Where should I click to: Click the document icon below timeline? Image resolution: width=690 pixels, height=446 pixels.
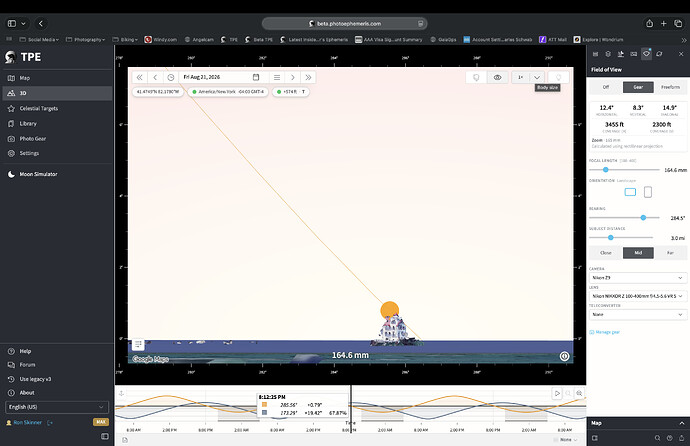click(125, 440)
